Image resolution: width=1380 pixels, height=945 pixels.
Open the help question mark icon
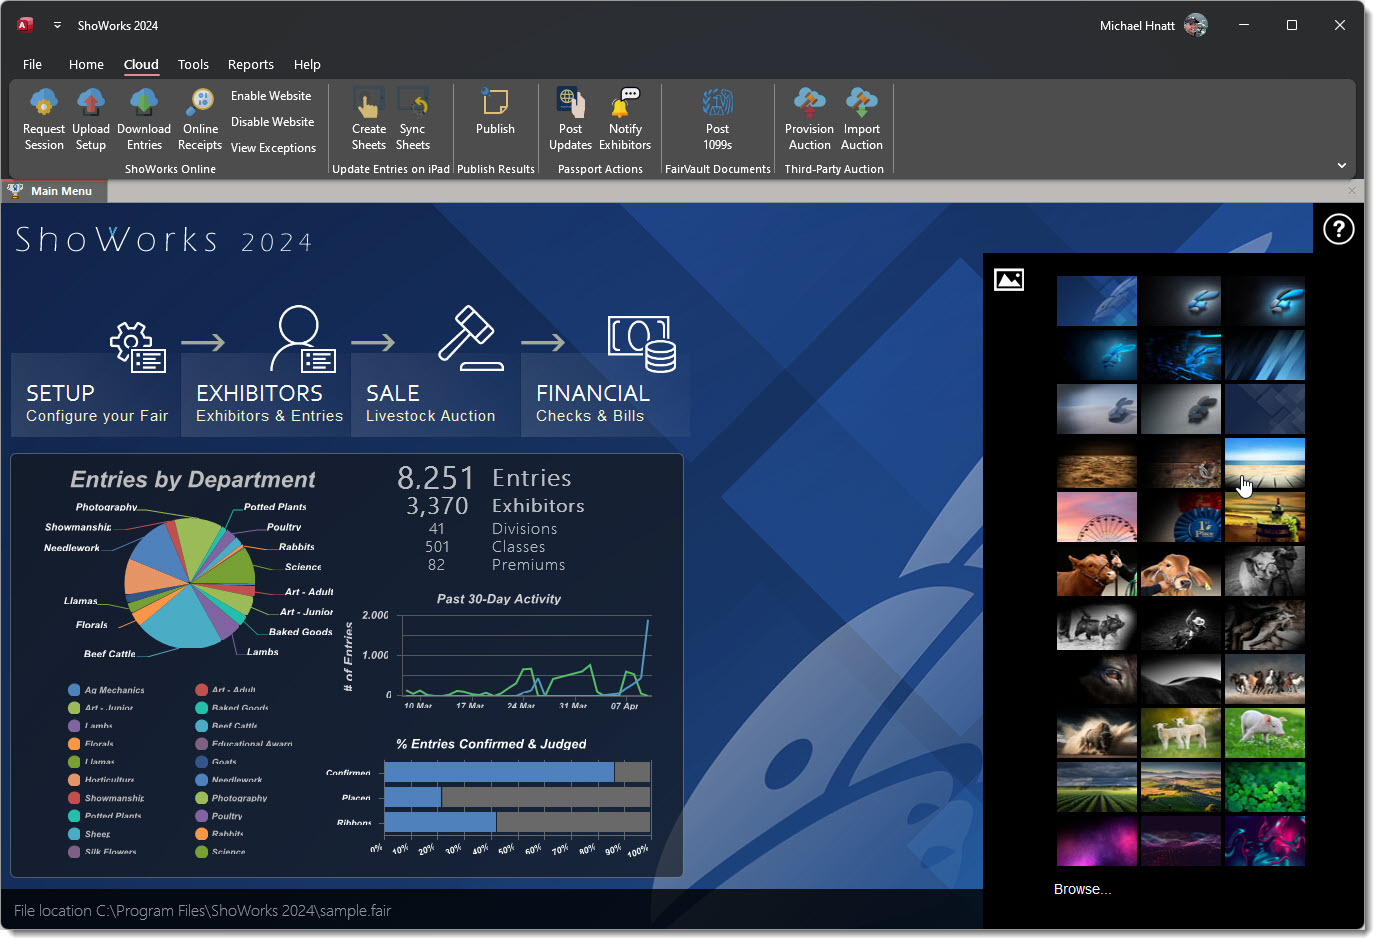point(1338,229)
